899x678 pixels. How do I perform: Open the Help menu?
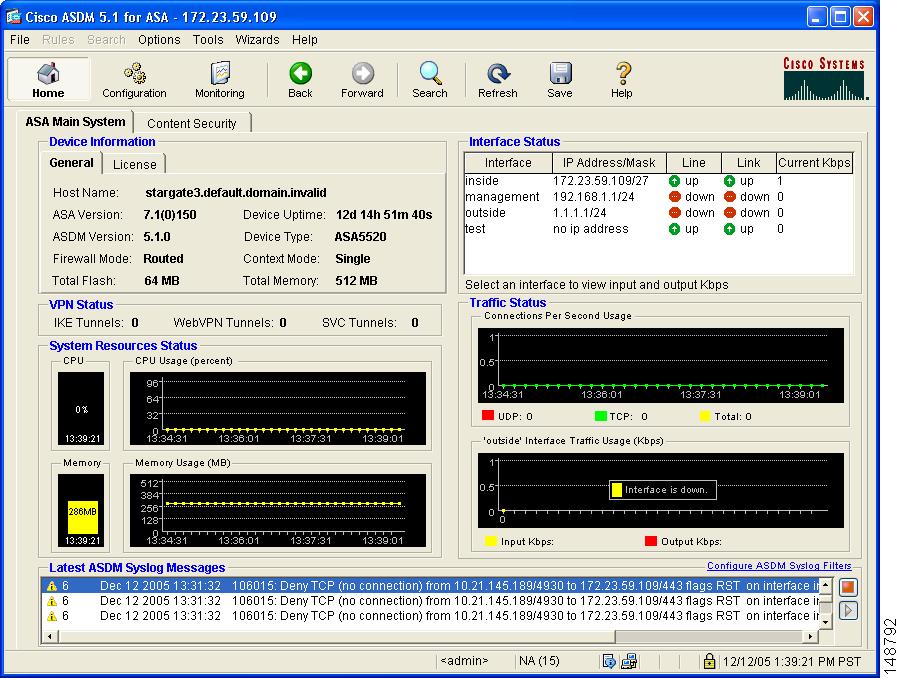(x=304, y=40)
